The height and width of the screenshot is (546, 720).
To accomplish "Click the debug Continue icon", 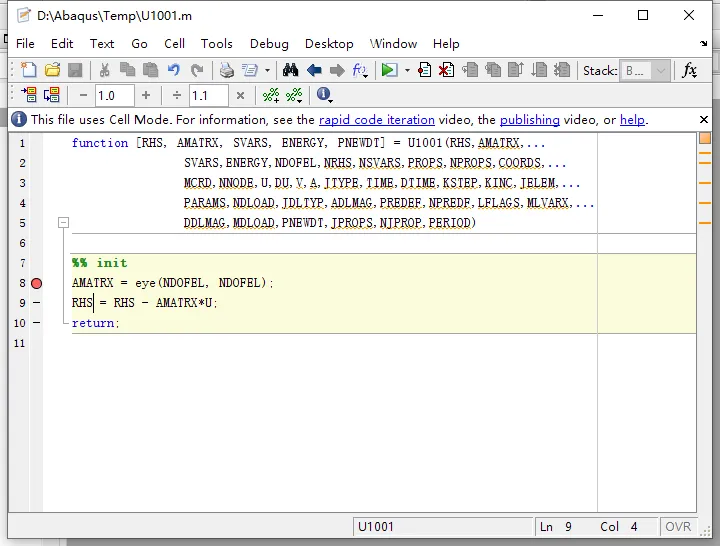I will 539,70.
